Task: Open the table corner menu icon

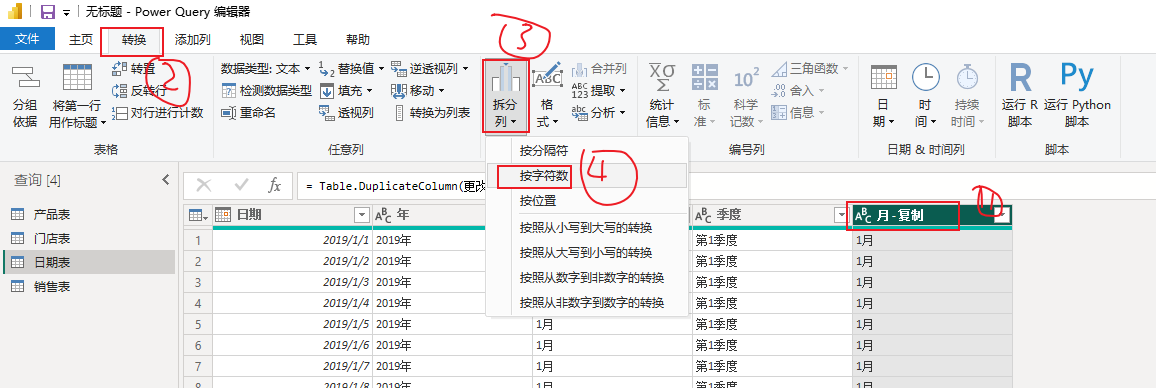Action: pos(198,215)
